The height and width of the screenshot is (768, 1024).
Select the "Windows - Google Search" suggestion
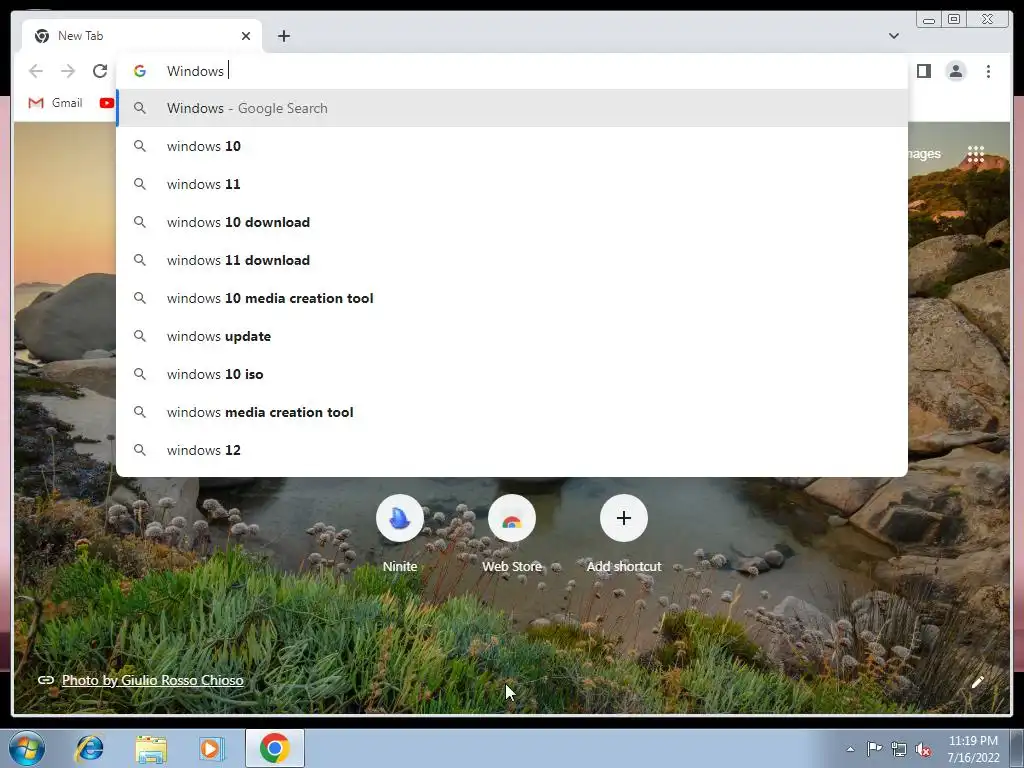[512, 108]
